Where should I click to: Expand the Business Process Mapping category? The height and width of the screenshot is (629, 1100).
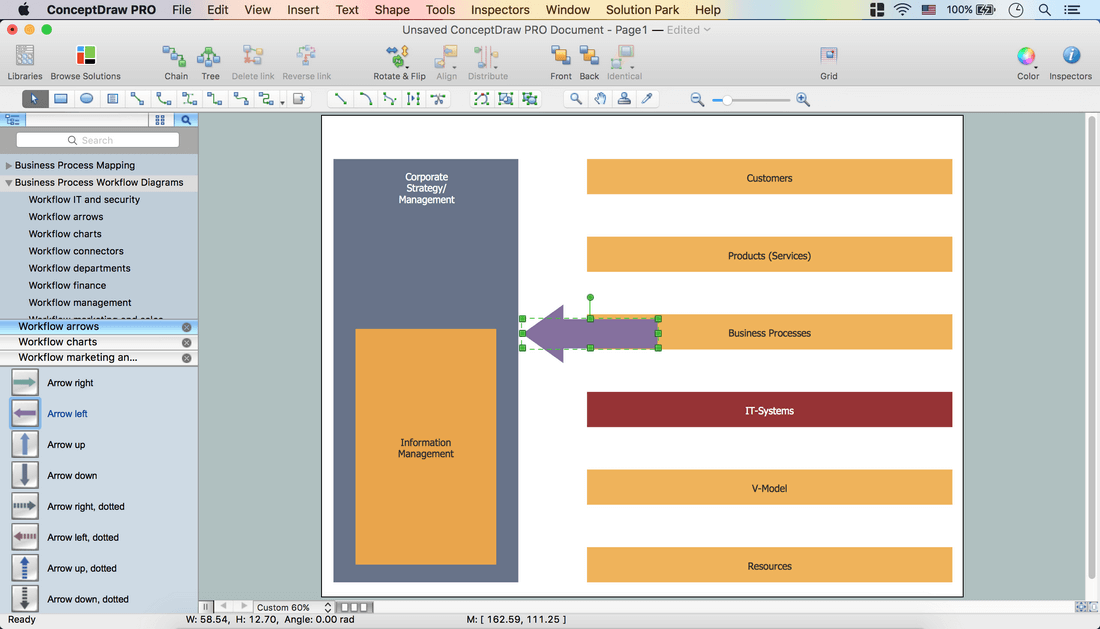tap(9, 166)
